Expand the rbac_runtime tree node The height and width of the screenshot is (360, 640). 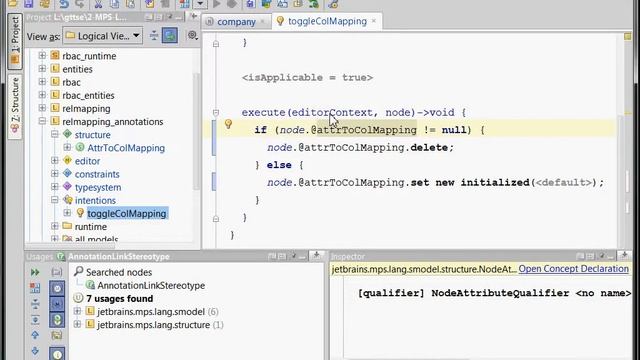tap(42, 56)
